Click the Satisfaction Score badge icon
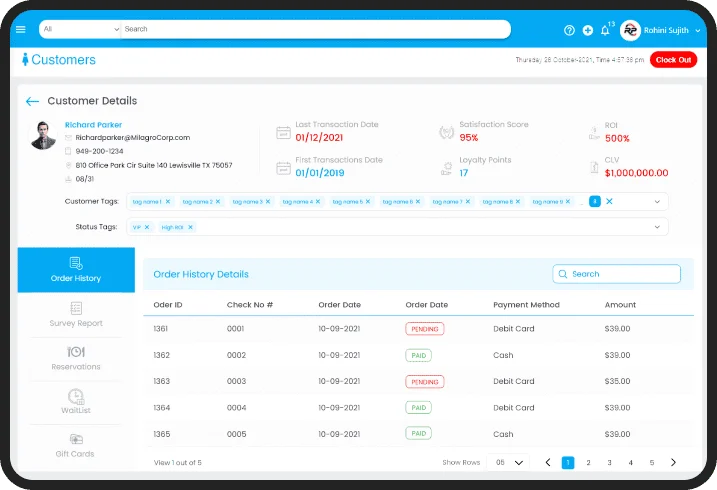Image resolution: width=717 pixels, height=490 pixels. click(x=446, y=132)
